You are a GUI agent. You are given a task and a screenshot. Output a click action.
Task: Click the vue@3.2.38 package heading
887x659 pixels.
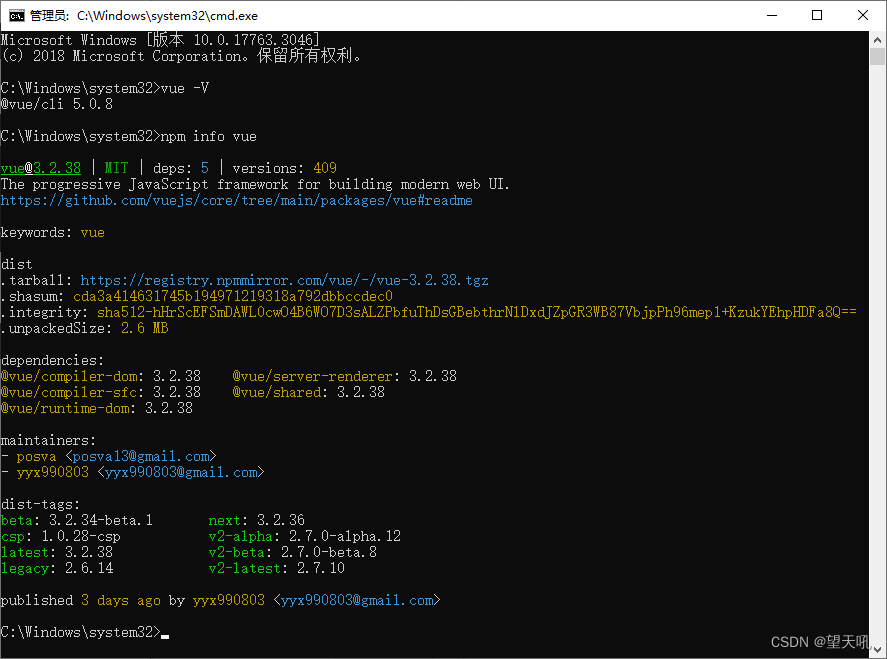point(41,168)
